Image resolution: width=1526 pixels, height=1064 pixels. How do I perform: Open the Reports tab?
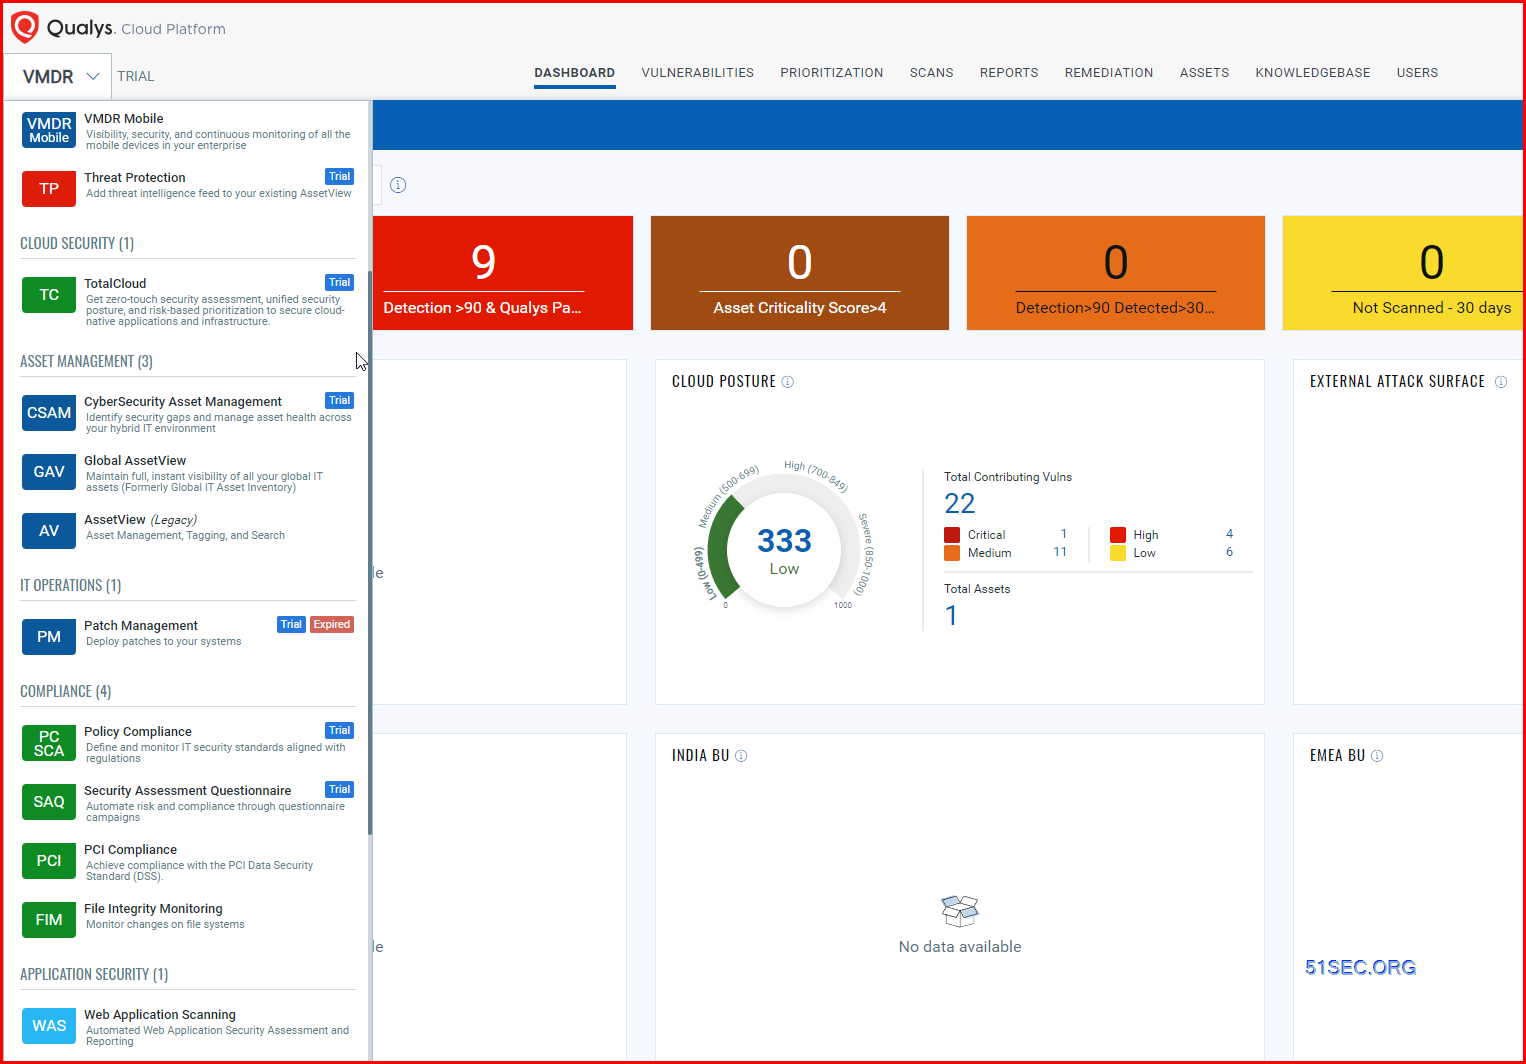click(1009, 73)
